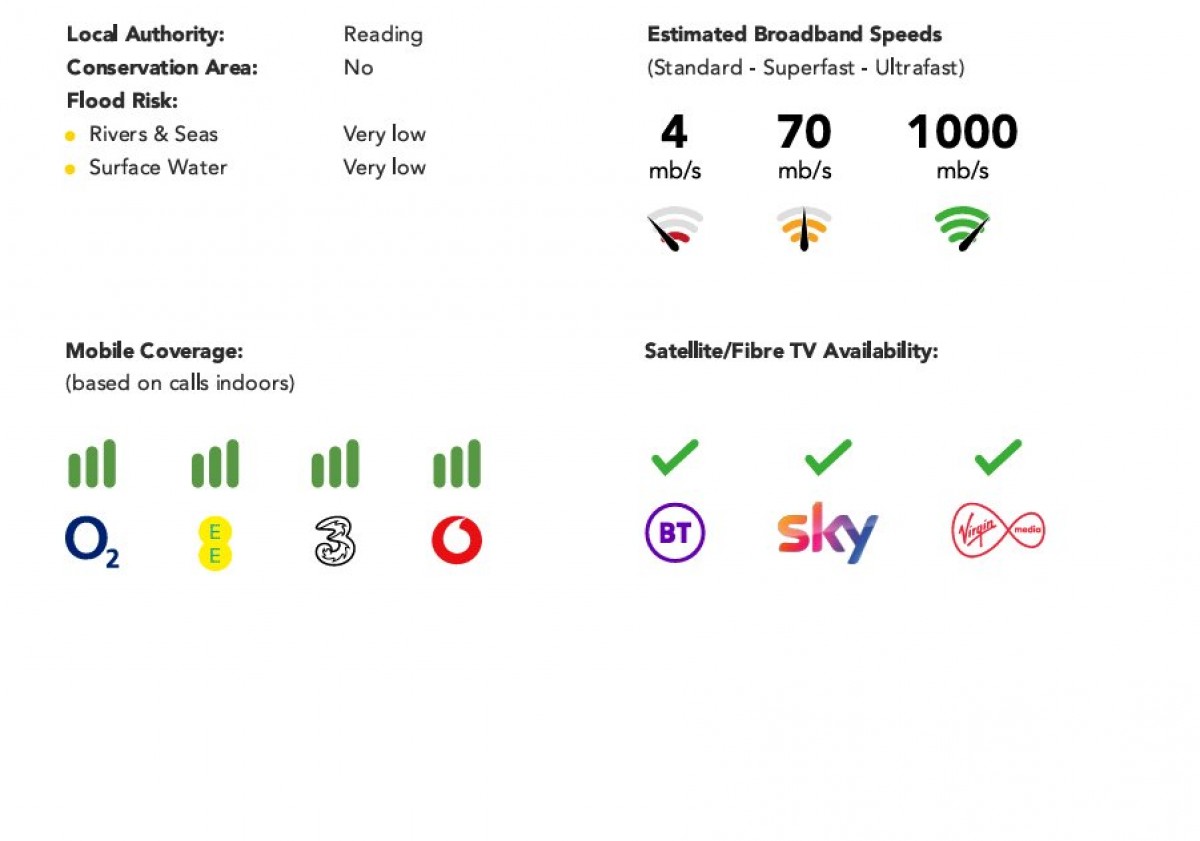Viewport: 1200px width, 841px height.
Task: Click the red standard speed gauge icon
Action: [674, 229]
